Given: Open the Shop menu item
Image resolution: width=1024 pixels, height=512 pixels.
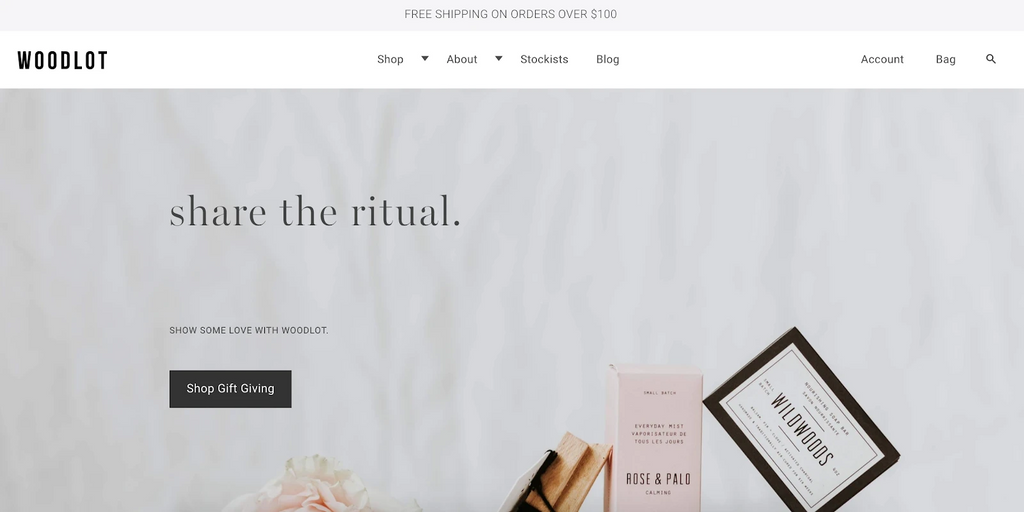Looking at the screenshot, I should coord(390,59).
